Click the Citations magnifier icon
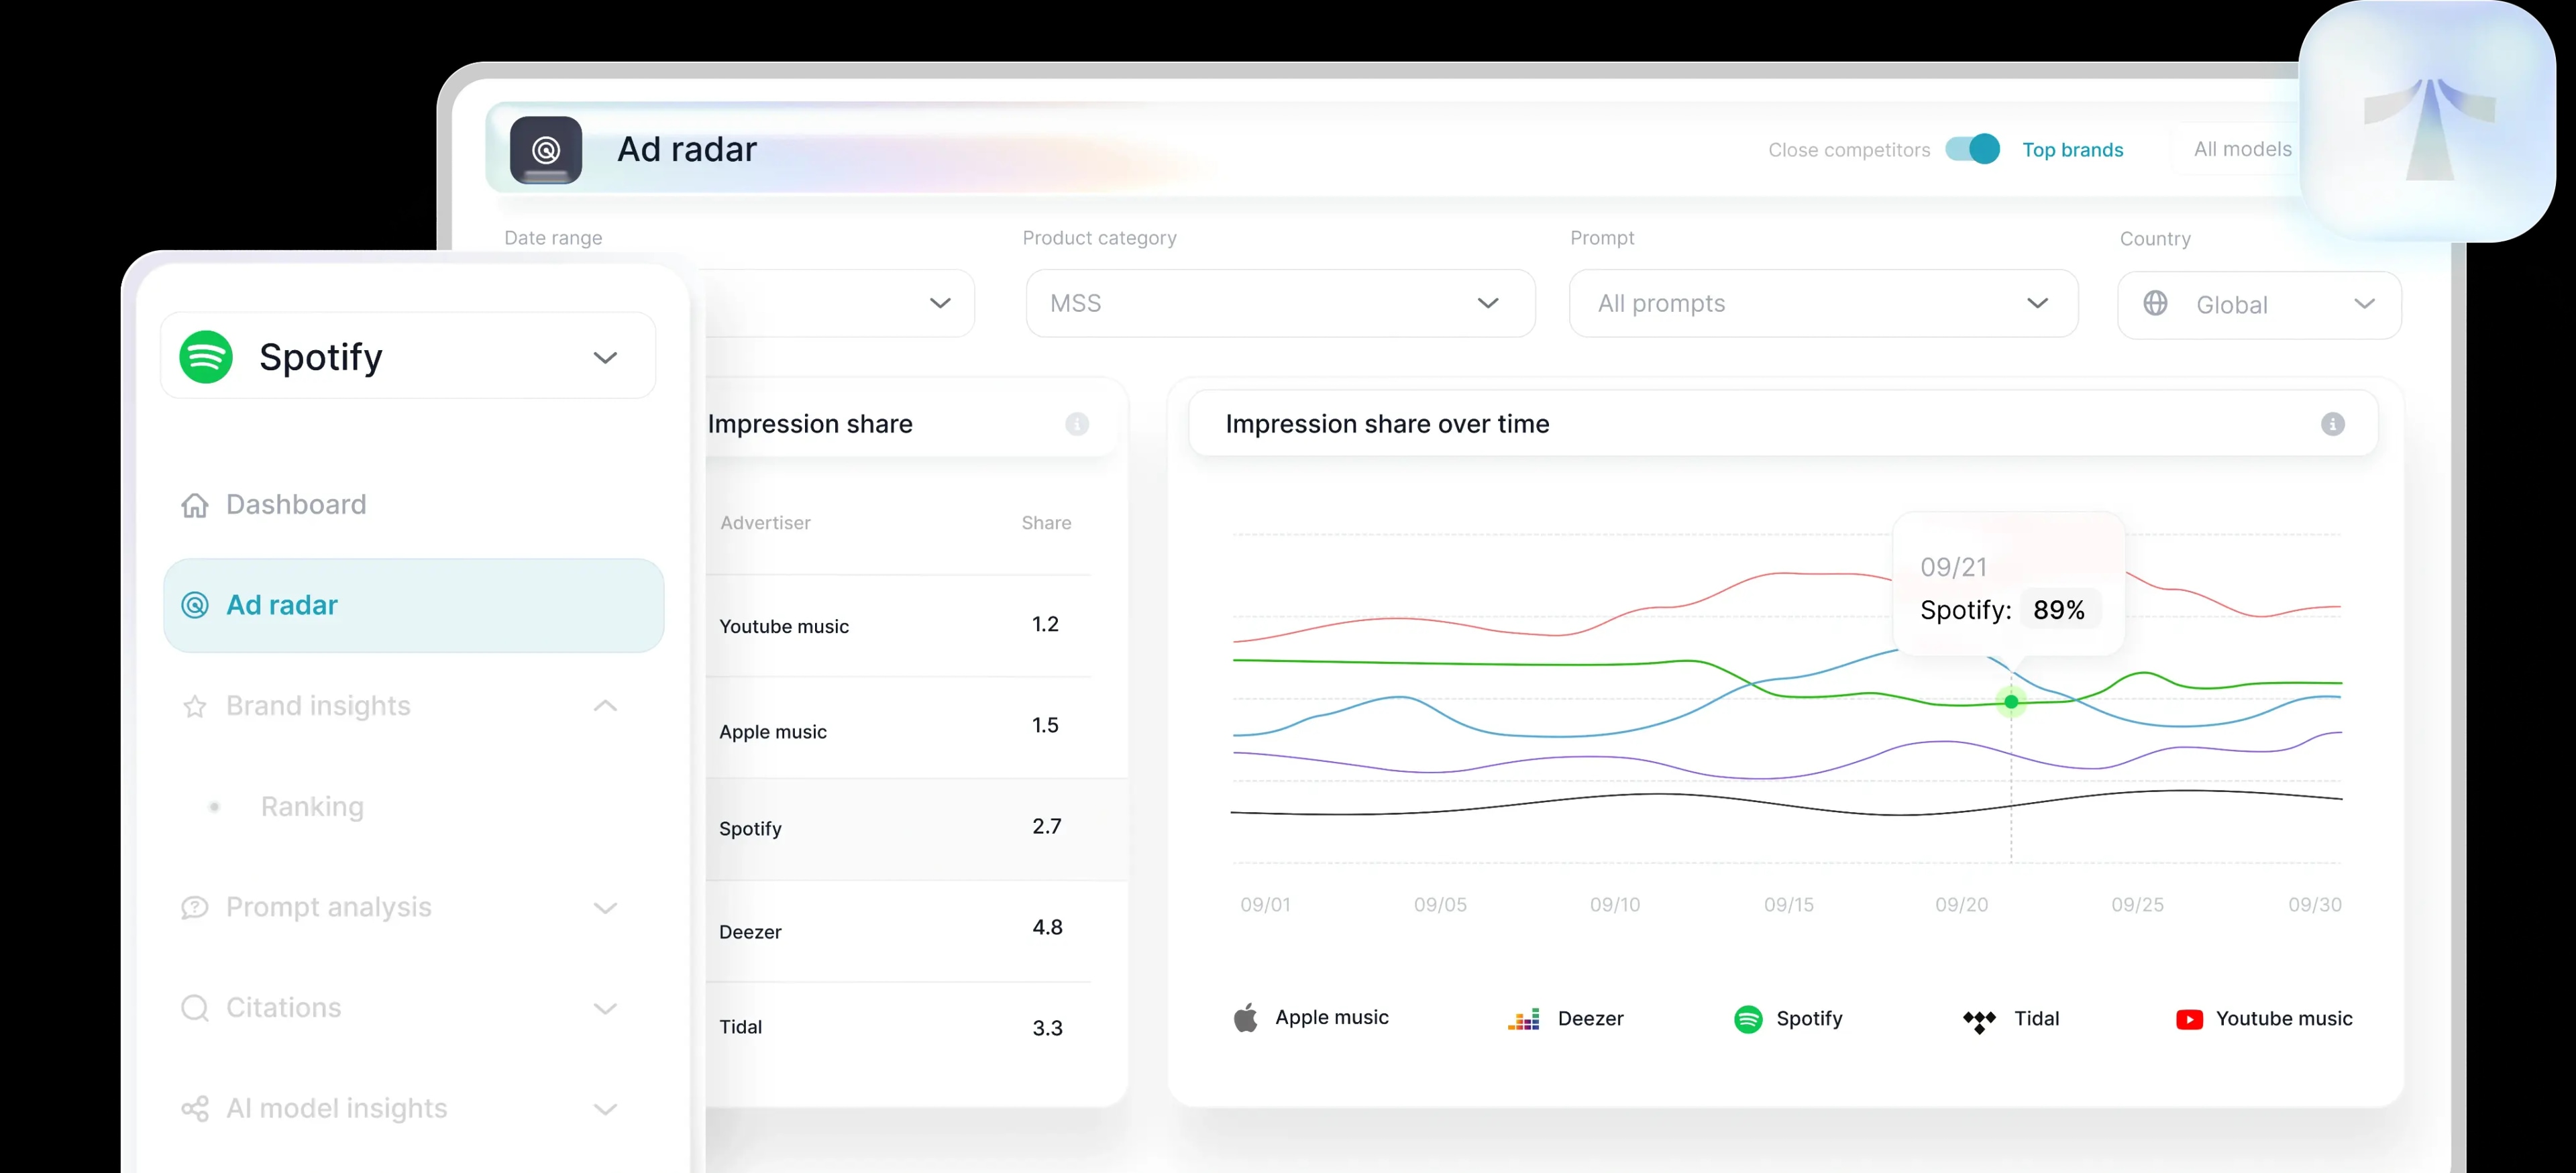The height and width of the screenshot is (1173, 2576). [x=195, y=1008]
